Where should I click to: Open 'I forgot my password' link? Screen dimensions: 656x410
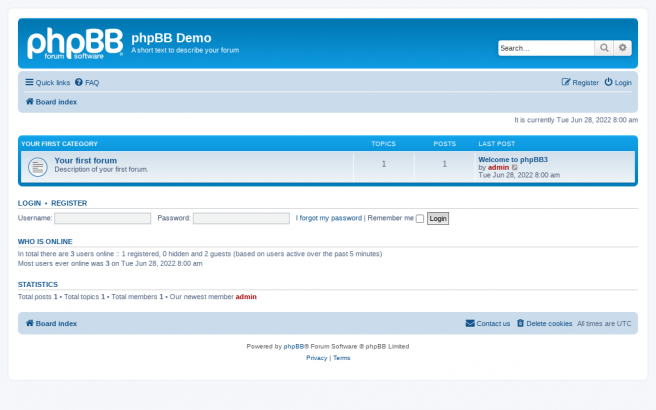coord(329,218)
